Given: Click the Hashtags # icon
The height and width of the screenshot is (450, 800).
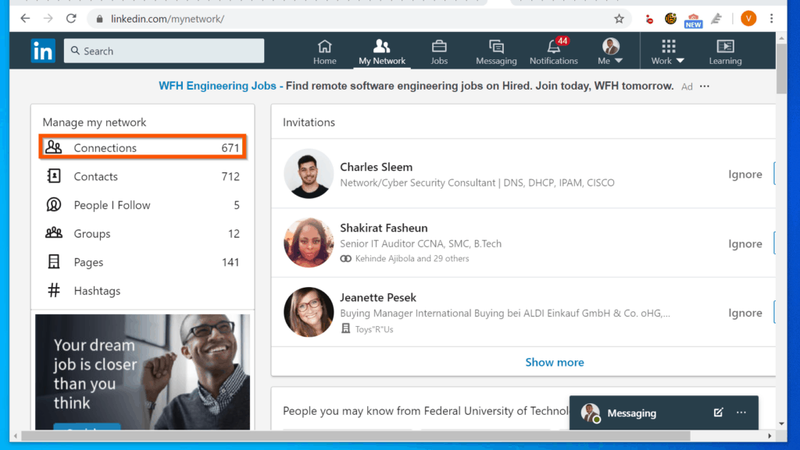Looking at the screenshot, I should pos(54,290).
